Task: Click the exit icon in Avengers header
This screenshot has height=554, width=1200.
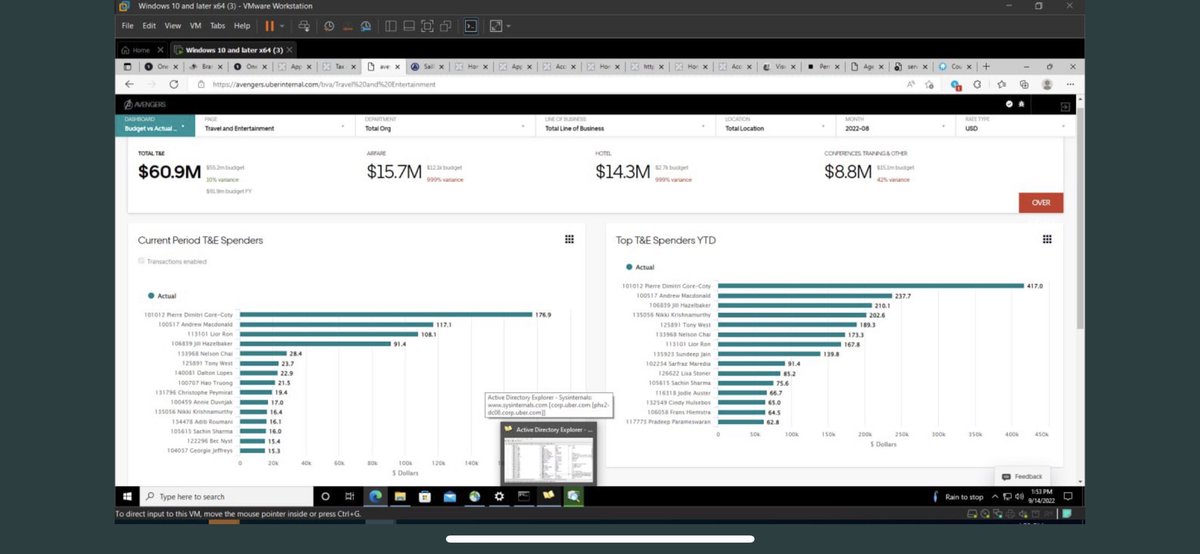Action: pos(1066,105)
